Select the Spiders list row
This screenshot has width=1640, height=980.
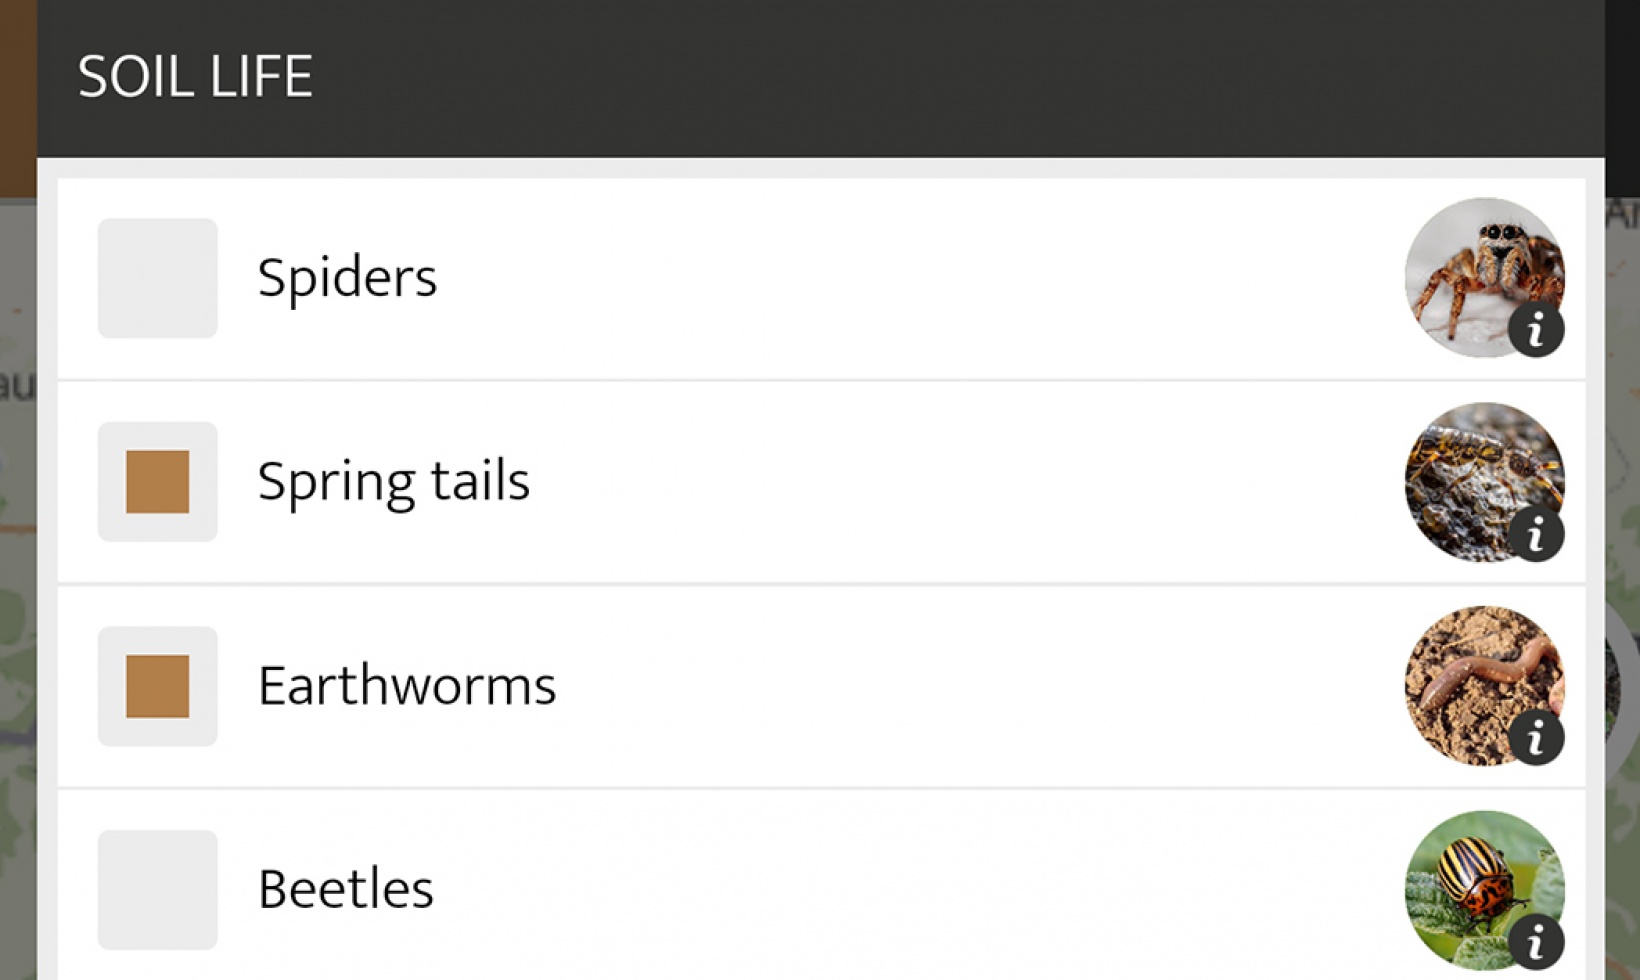(x=700, y=277)
